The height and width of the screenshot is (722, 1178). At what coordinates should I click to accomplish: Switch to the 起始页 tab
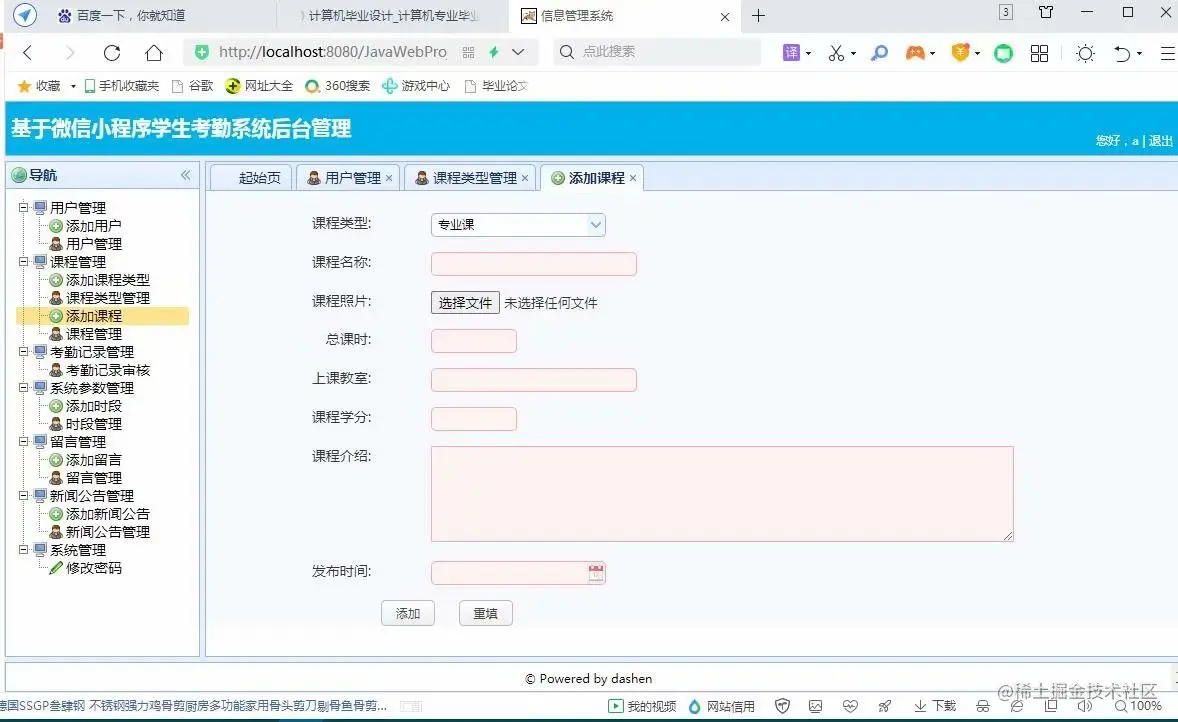tap(252, 178)
